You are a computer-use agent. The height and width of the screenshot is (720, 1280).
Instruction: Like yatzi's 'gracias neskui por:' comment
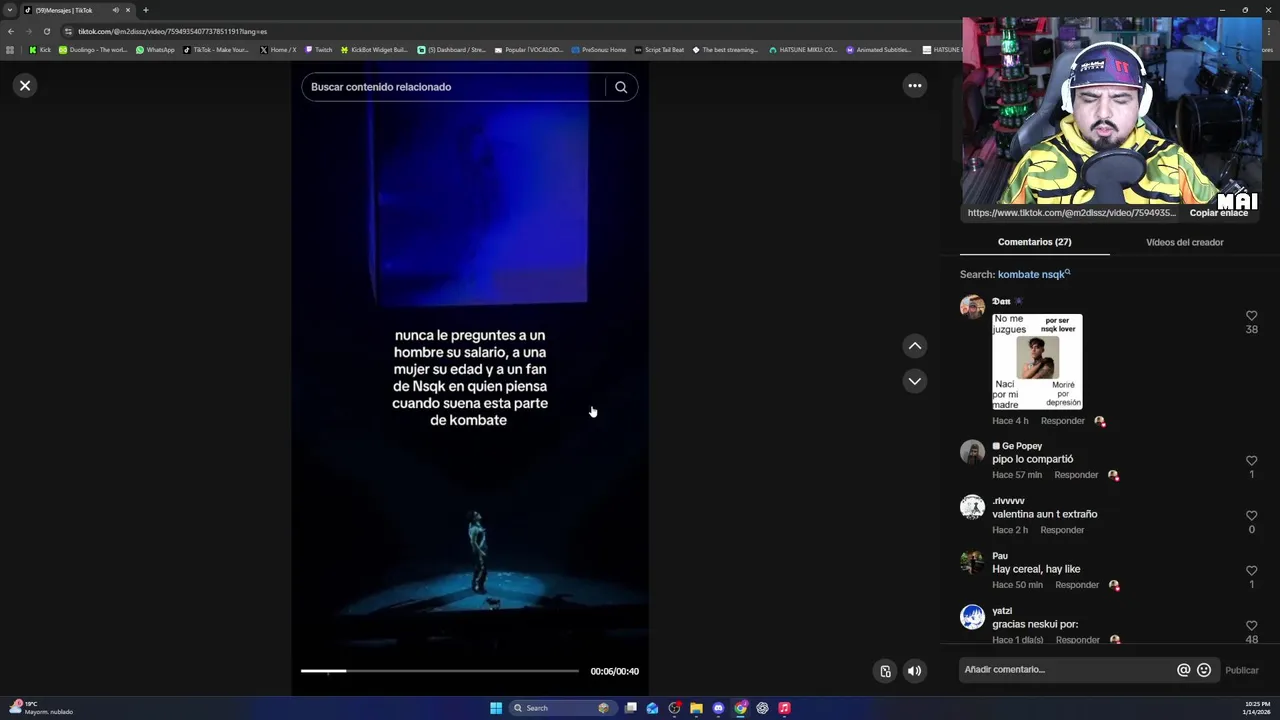[1251, 626]
